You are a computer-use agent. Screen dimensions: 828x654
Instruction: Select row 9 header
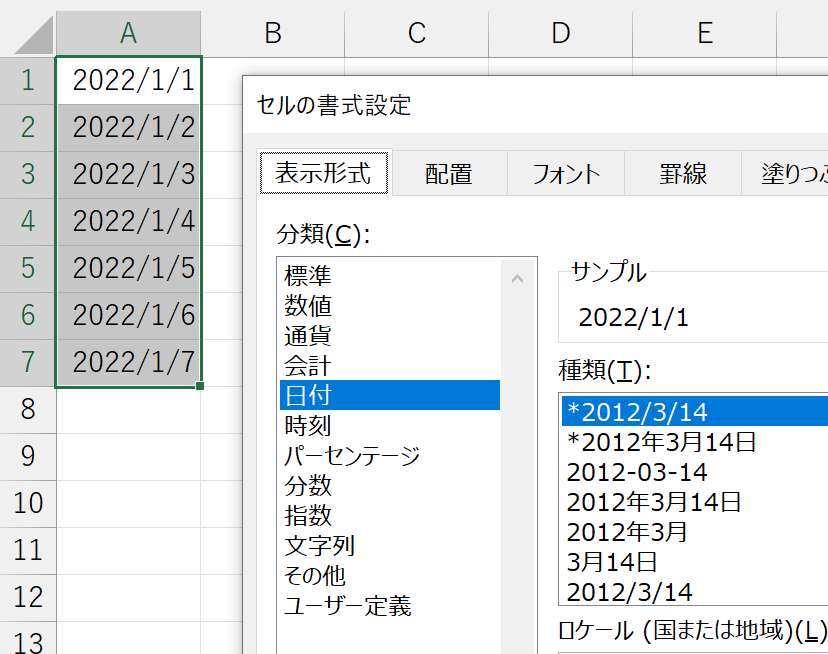click(27, 456)
